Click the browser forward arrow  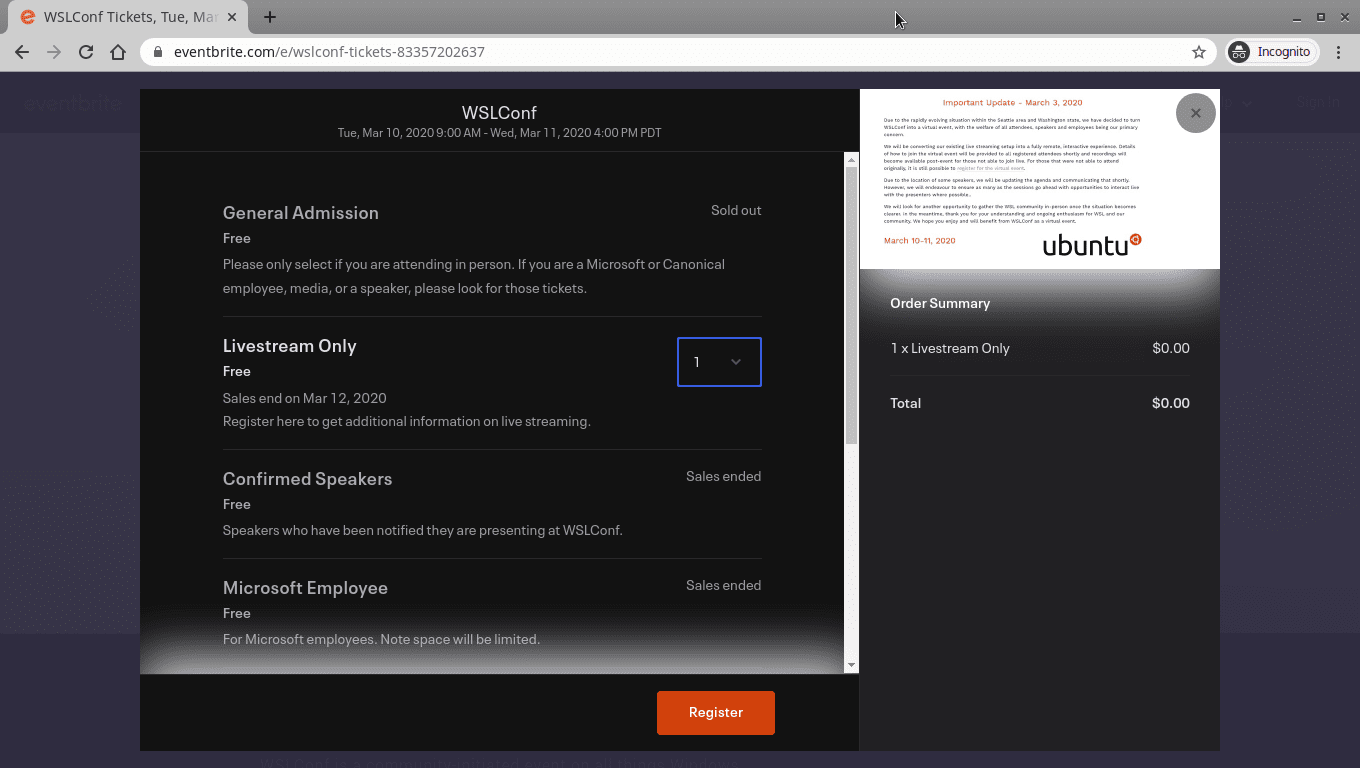click(54, 52)
